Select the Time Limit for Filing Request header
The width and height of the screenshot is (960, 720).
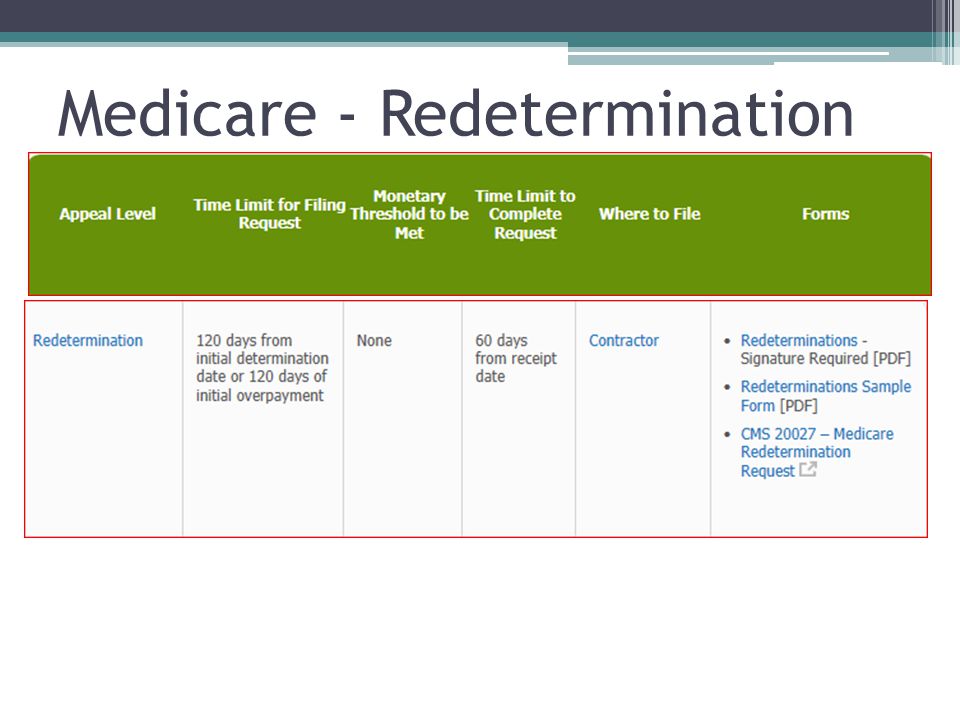pos(269,214)
